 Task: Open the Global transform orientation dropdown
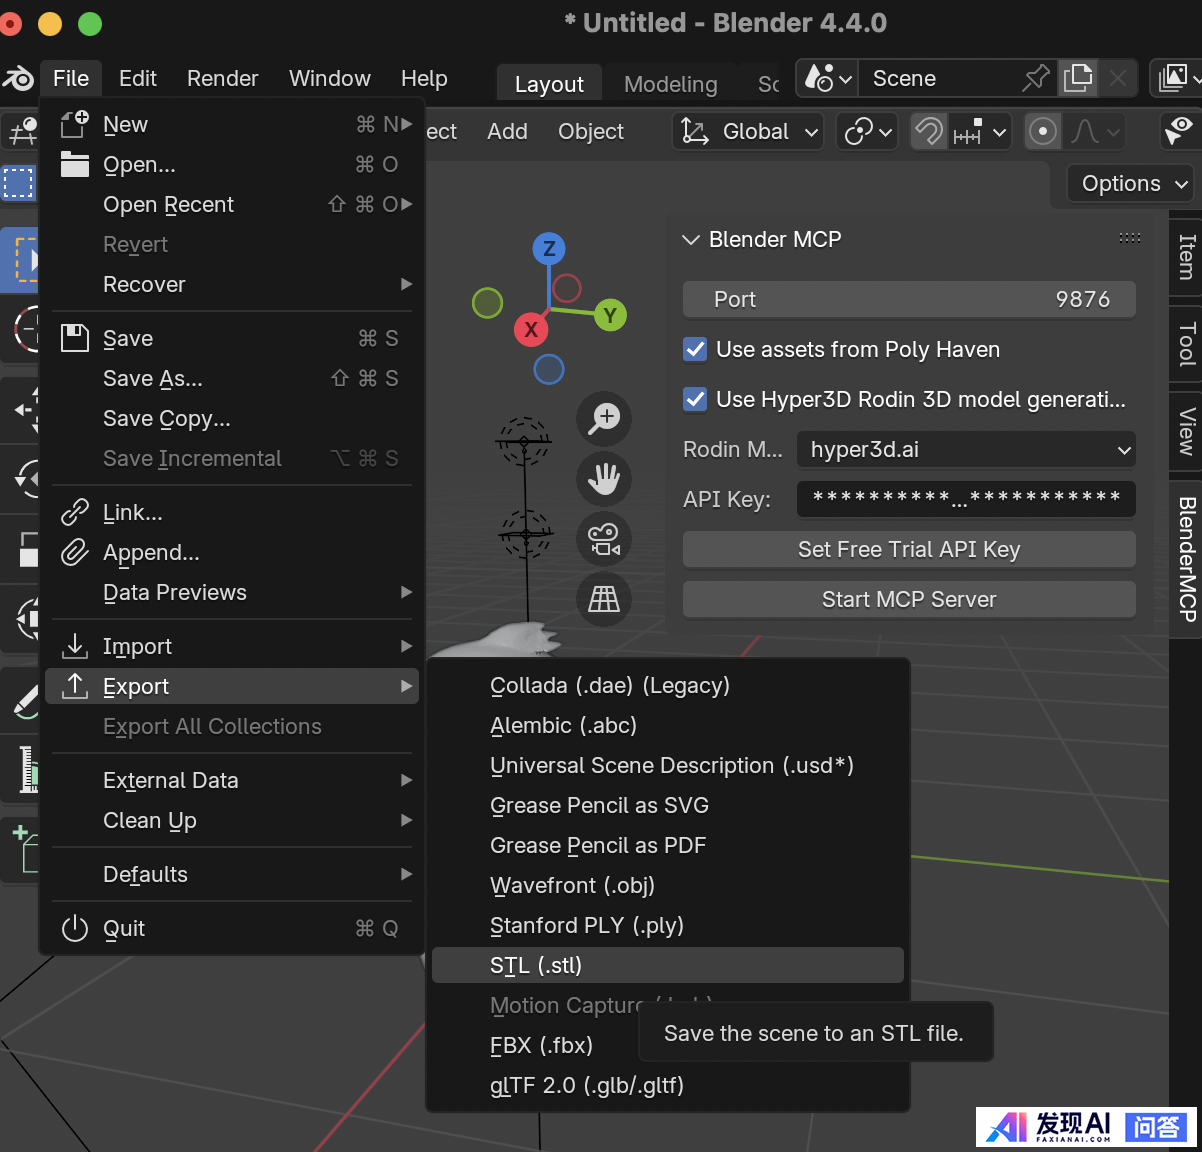coord(748,131)
